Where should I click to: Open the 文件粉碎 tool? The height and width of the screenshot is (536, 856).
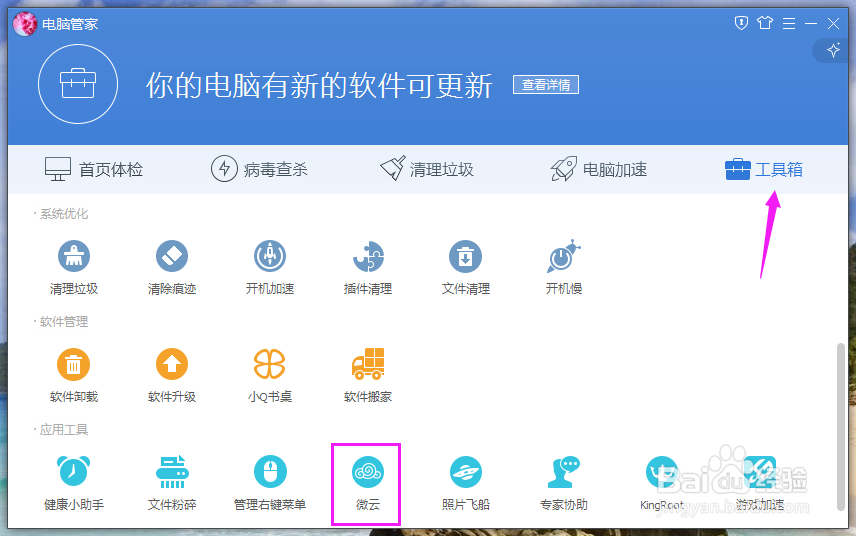pos(172,483)
